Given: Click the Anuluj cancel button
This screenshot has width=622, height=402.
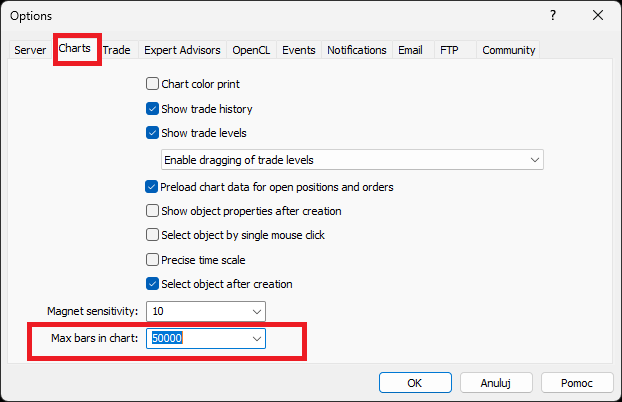Looking at the screenshot, I should click(497, 382).
